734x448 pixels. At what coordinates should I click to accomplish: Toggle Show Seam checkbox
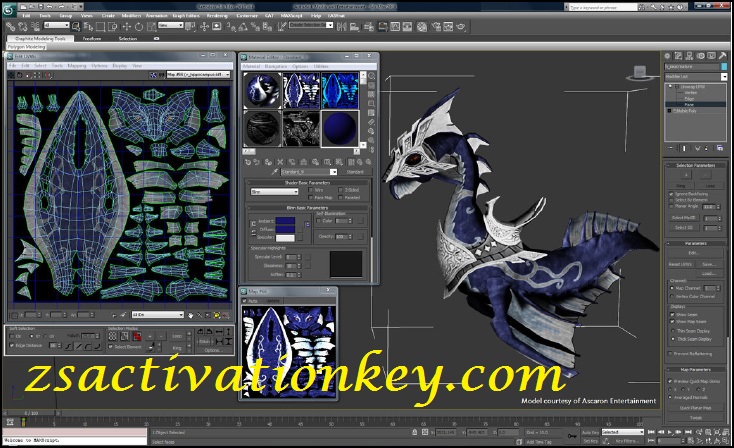[x=672, y=315]
